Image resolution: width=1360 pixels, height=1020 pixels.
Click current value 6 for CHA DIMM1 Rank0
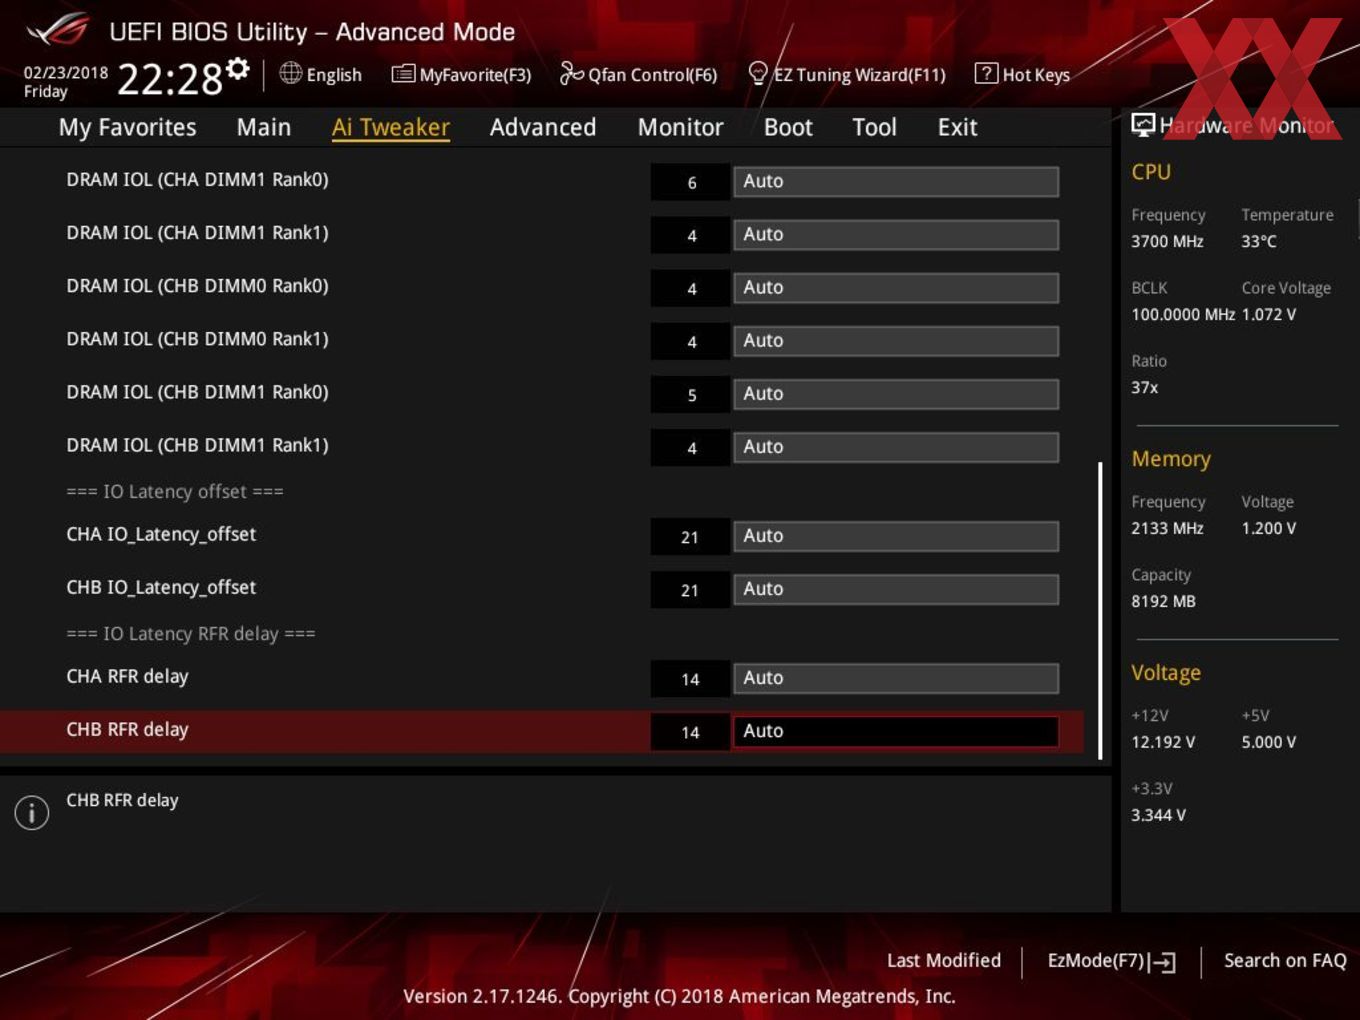(691, 182)
